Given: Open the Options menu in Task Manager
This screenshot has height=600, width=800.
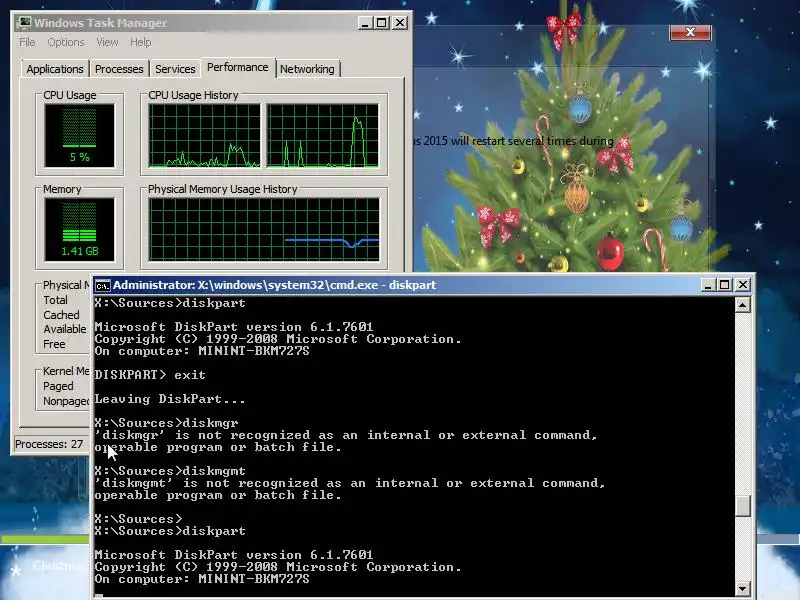Looking at the screenshot, I should pos(66,42).
